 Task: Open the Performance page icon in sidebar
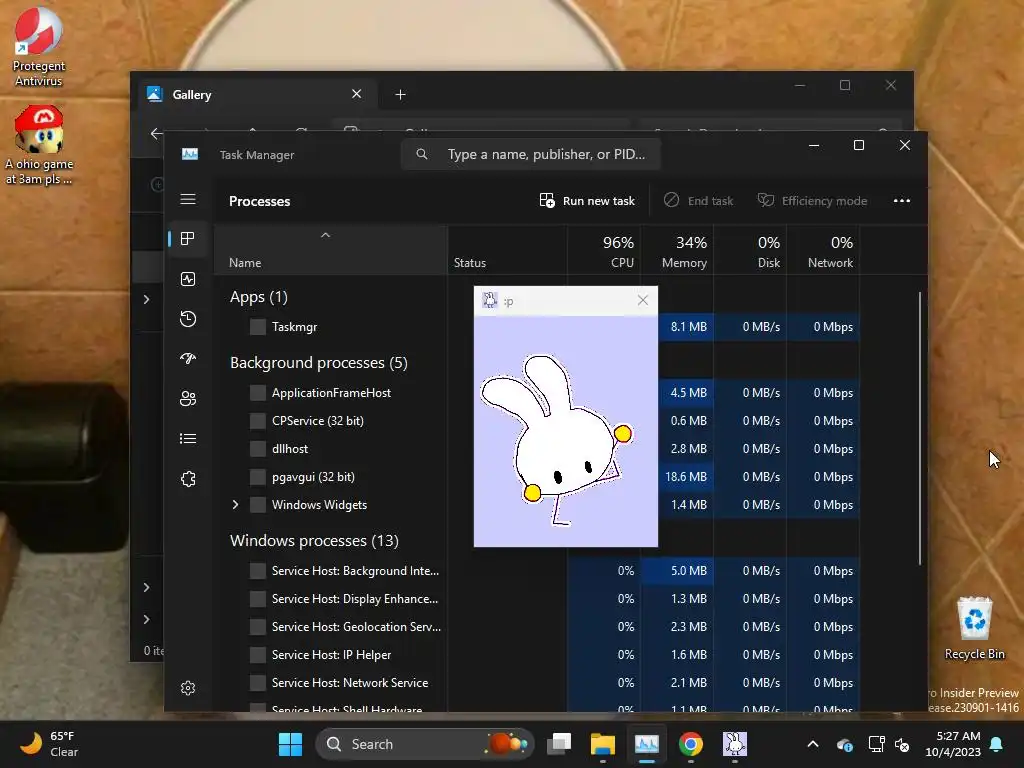click(x=188, y=280)
